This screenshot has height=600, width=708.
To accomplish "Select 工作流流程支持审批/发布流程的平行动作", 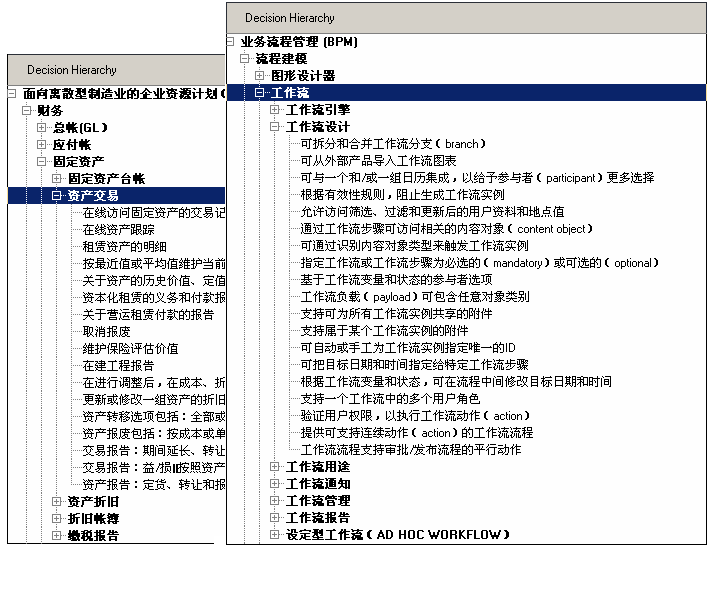I will click(x=411, y=450).
